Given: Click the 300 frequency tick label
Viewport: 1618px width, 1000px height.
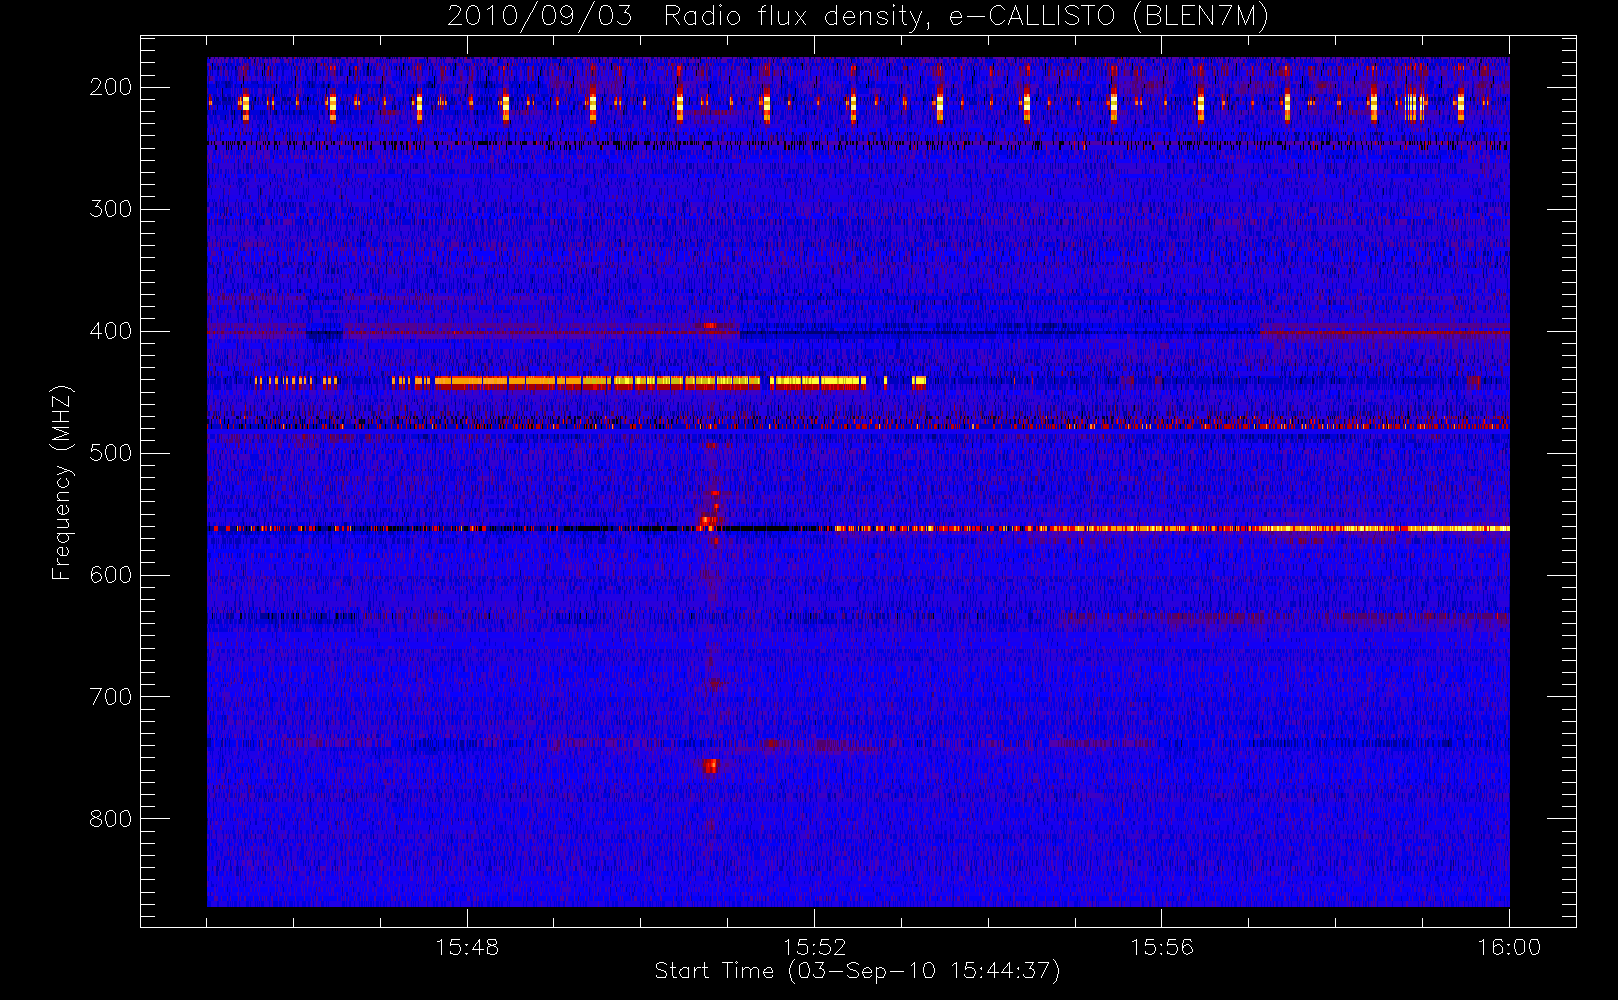Looking at the screenshot, I should (111, 209).
